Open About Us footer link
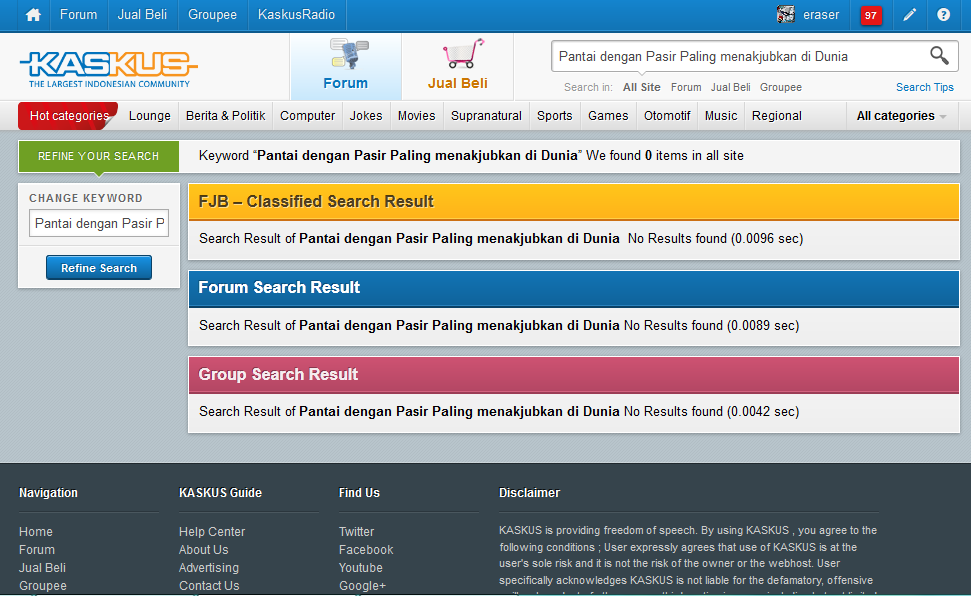 [203, 550]
